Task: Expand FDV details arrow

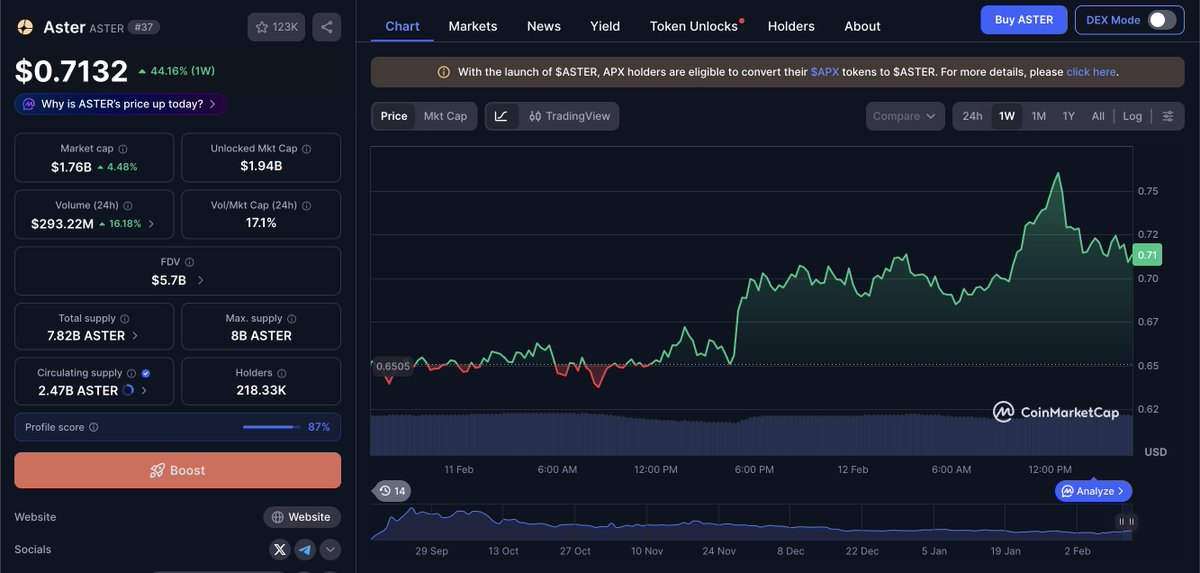Action: (200, 280)
